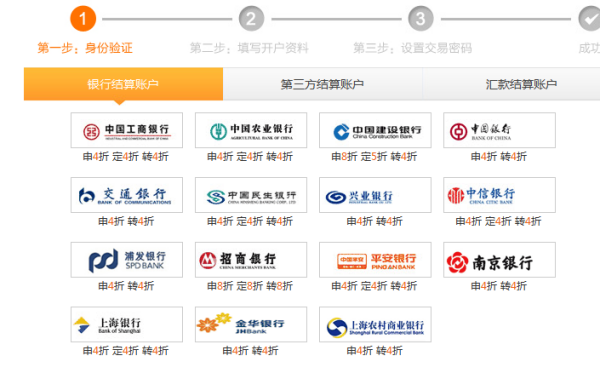Switch to 银行结算账户 tab

123,84
